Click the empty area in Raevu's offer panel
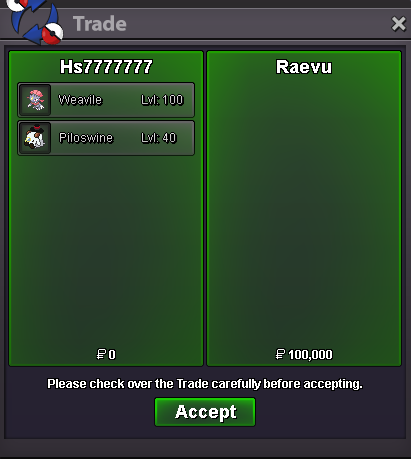 point(304,210)
